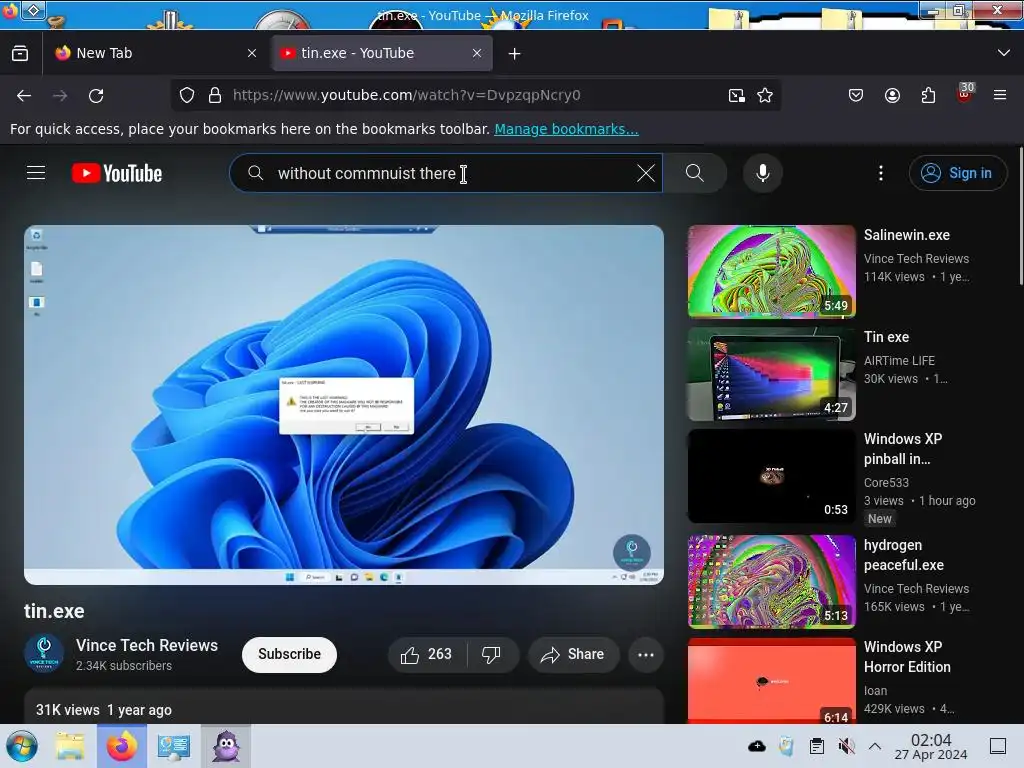
Task: Open the cloud tray icon
Action: pyautogui.click(x=757, y=746)
